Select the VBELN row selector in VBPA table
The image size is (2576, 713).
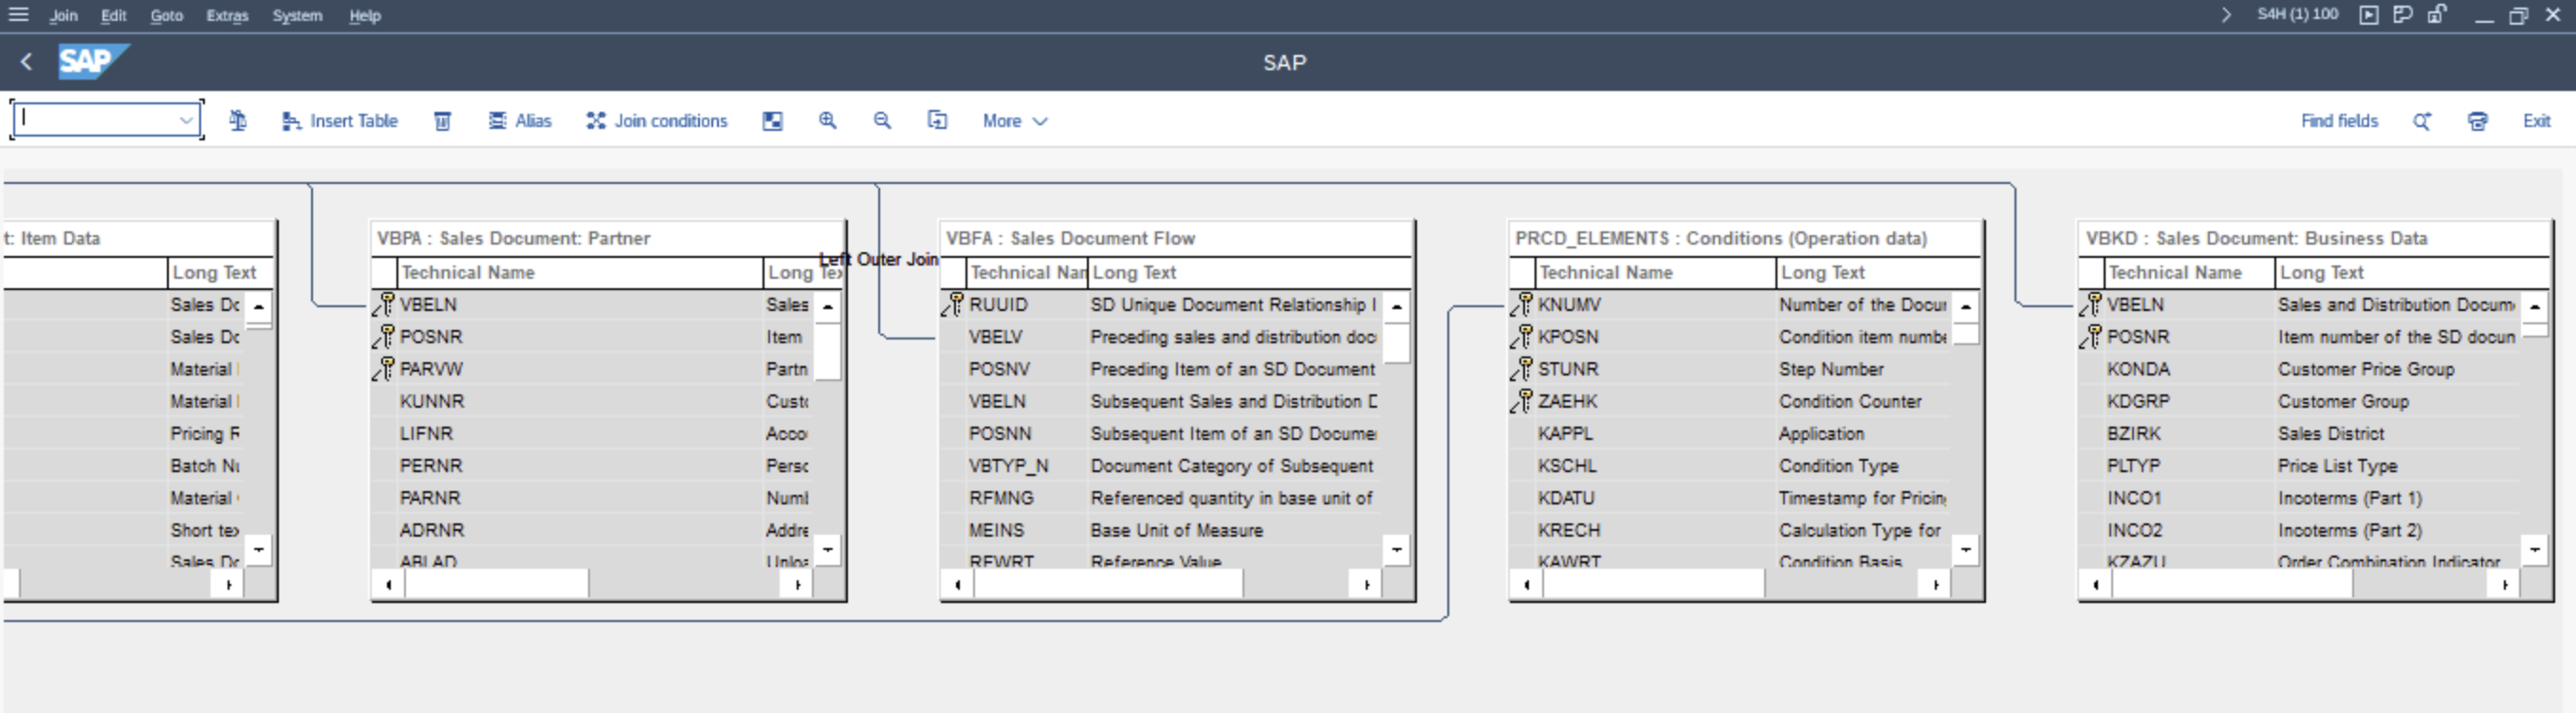click(x=384, y=305)
